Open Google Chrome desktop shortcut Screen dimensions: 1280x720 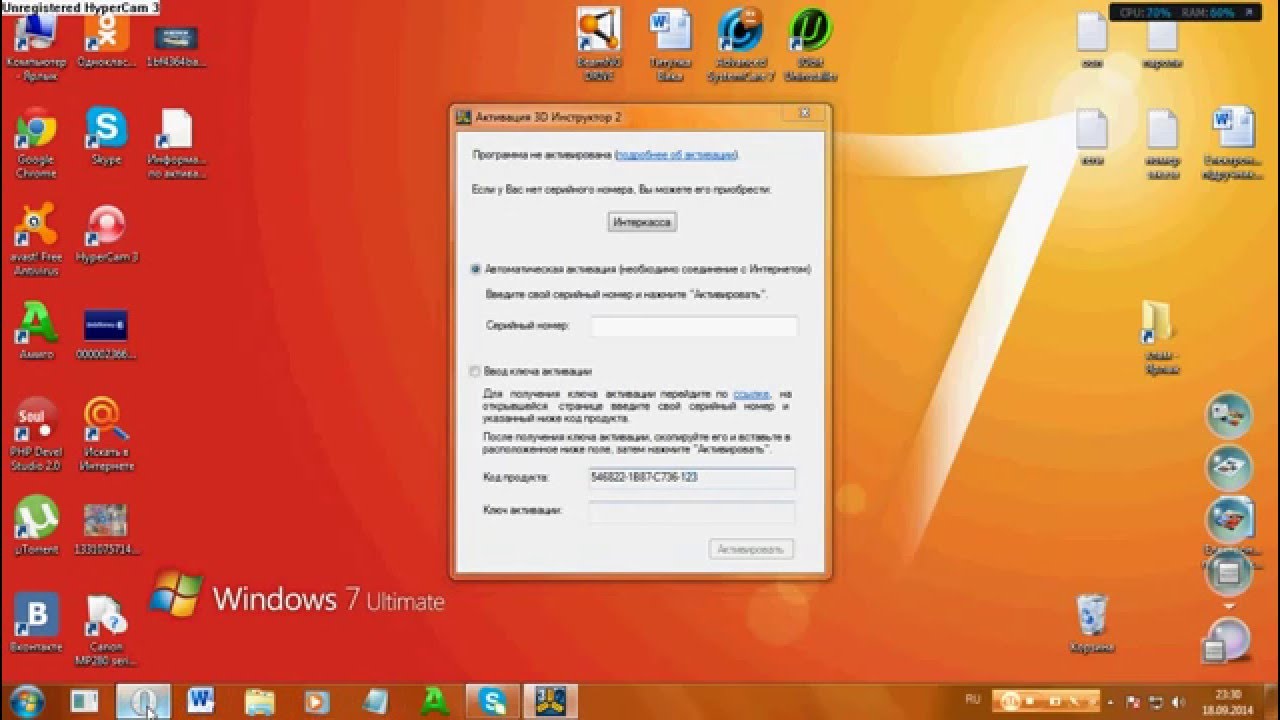36,143
